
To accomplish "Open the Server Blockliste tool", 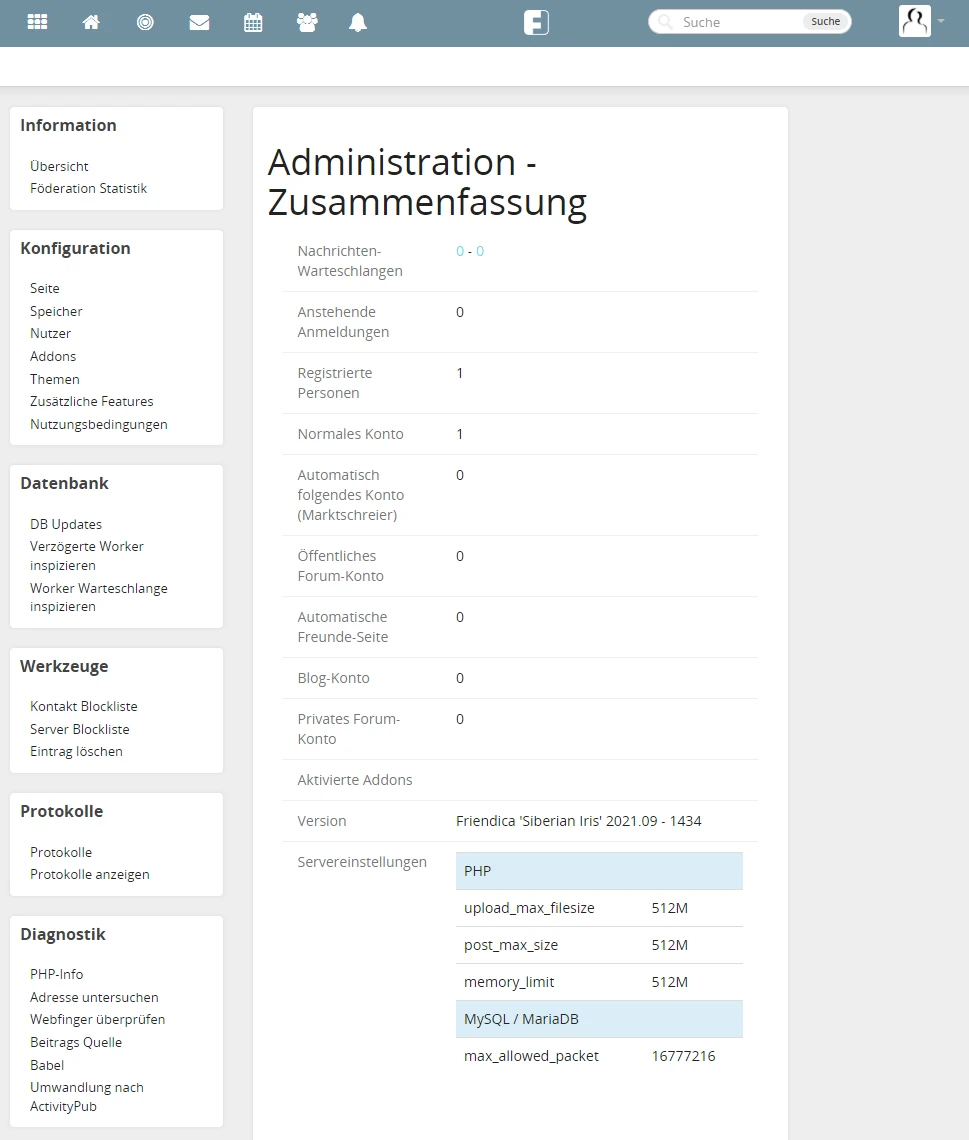I will [x=80, y=729].
